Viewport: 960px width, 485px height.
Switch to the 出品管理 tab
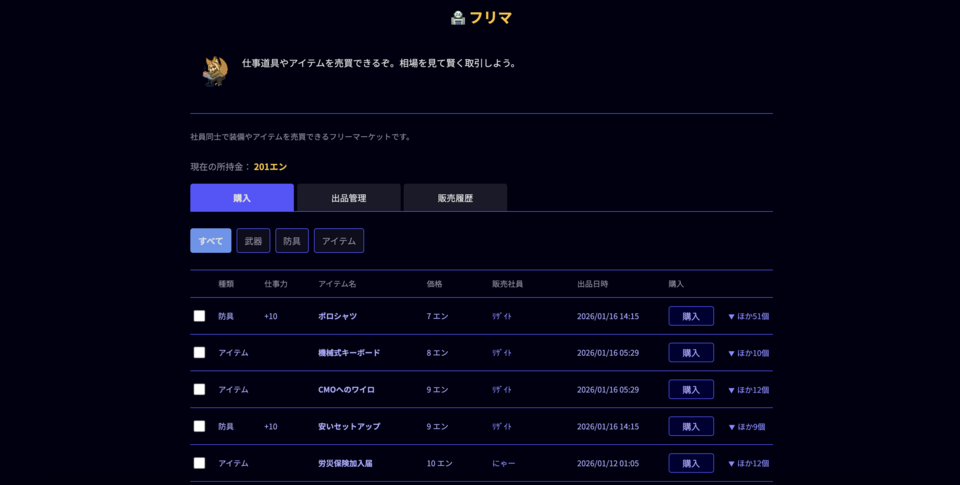click(349, 198)
